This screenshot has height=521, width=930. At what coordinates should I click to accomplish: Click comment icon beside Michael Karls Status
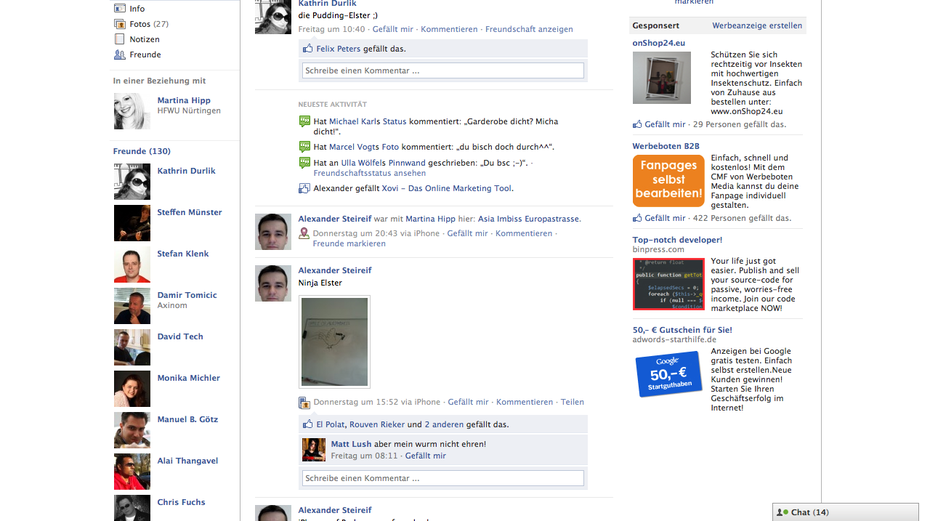tap(304, 122)
